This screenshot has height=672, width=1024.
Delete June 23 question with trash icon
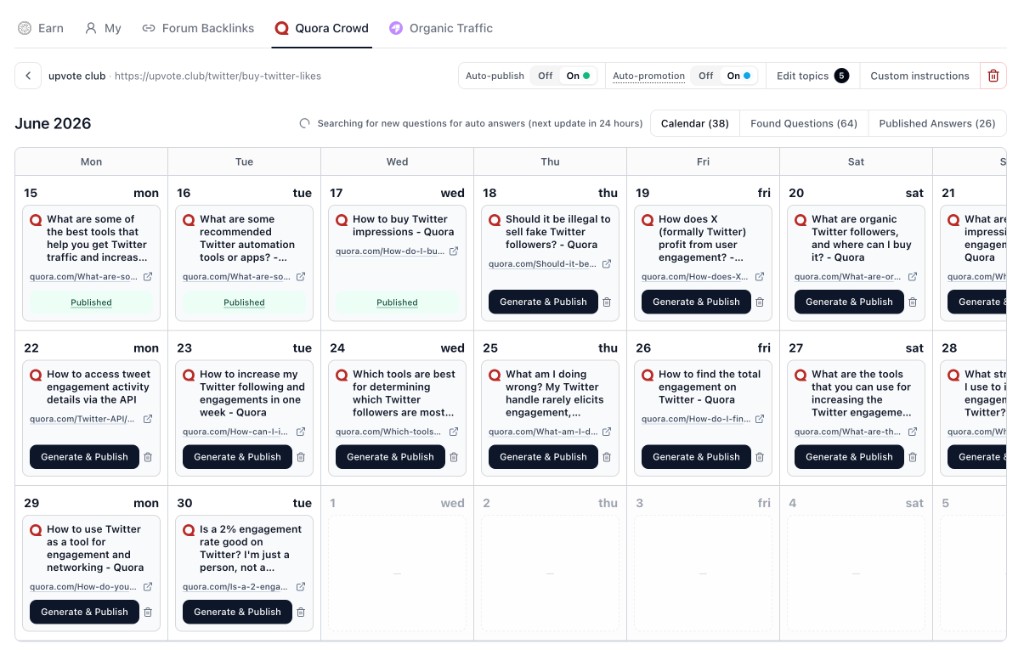click(x=300, y=457)
